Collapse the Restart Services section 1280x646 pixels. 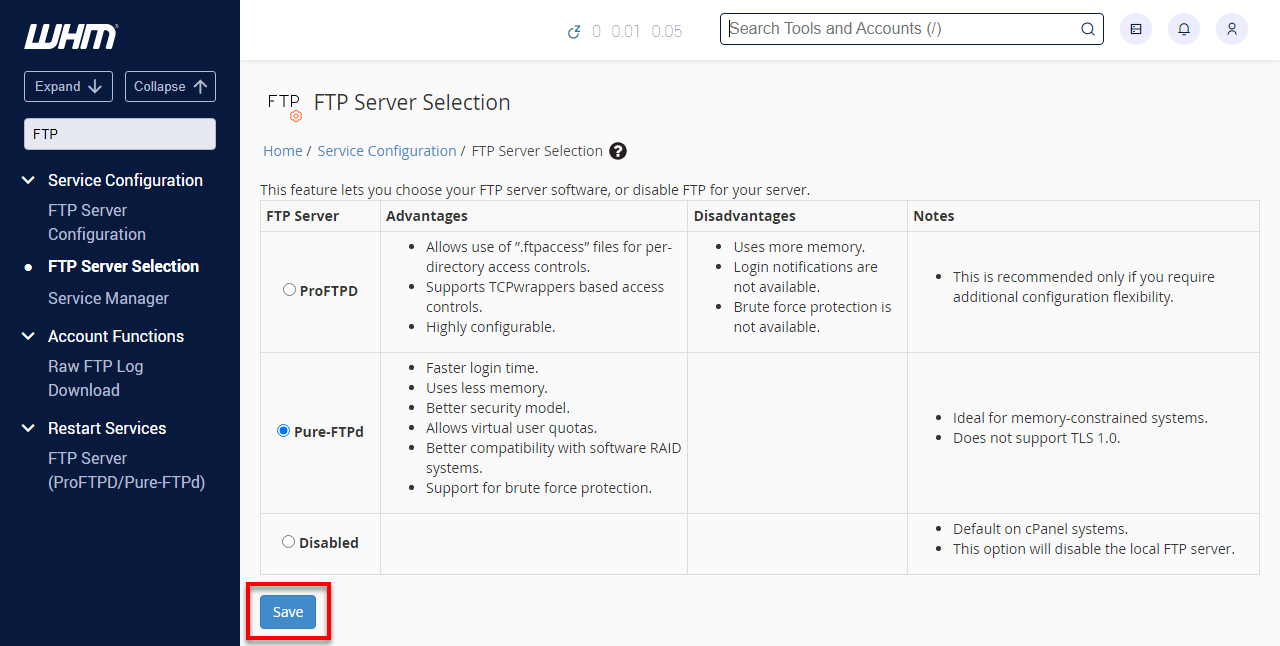click(27, 428)
